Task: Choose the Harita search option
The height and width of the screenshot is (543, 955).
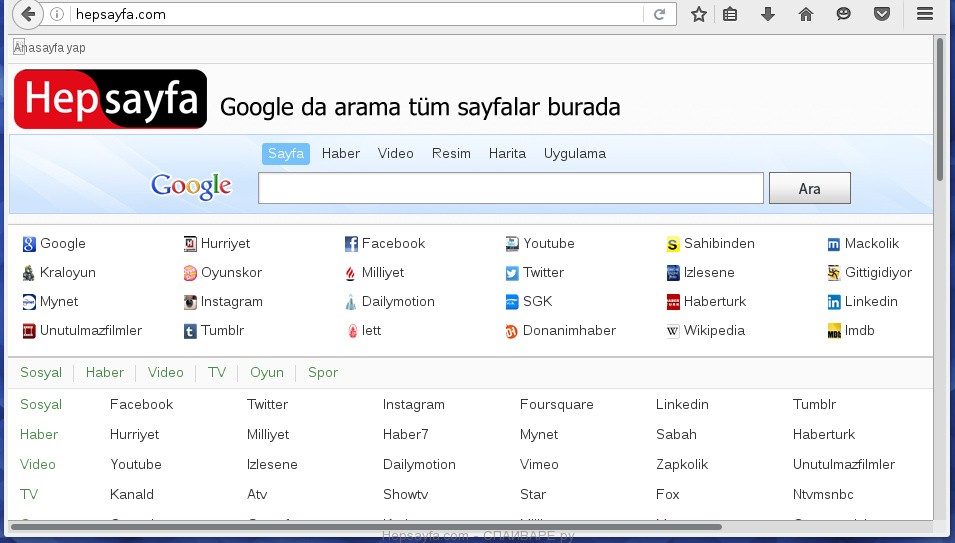Action: coord(507,153)
